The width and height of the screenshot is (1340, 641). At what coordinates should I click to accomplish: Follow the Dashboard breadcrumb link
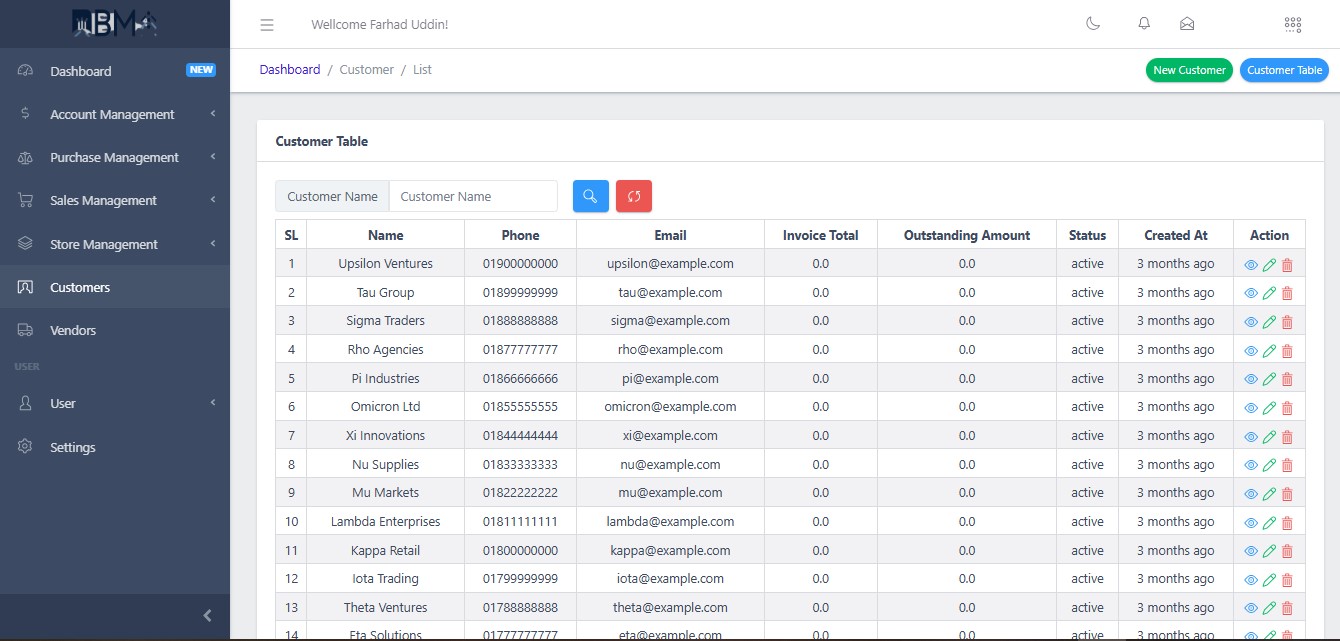(x=290, y=70)
